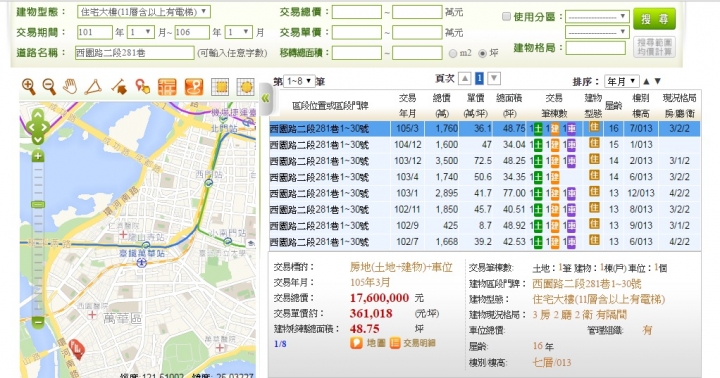The height and width of the screenshot is (378, 720).
Task: Select the 103/12 row priced 3,500
Action: (x=485, y=161)
